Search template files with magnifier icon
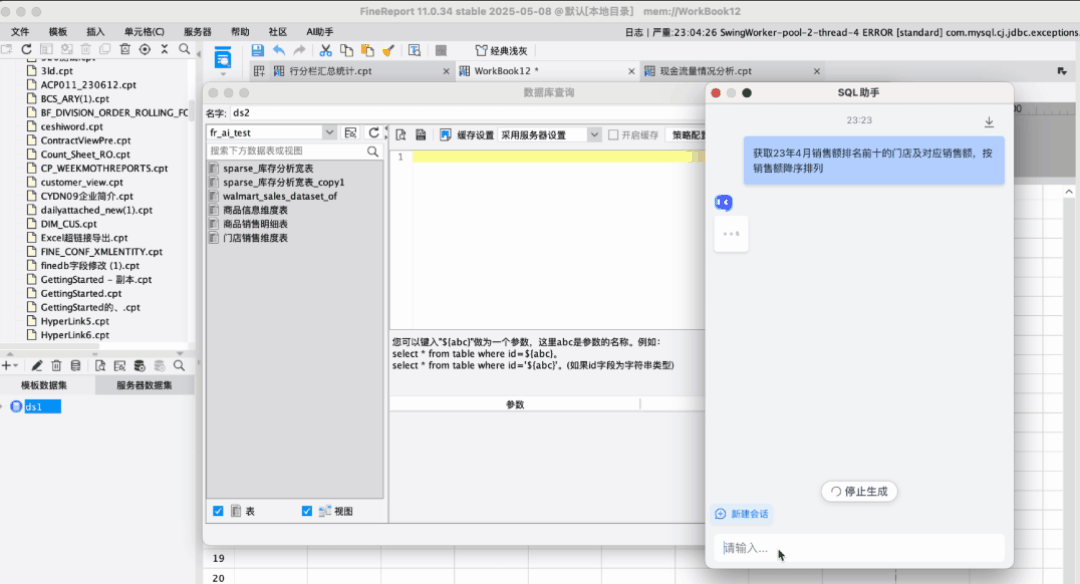 click(185, 49)
